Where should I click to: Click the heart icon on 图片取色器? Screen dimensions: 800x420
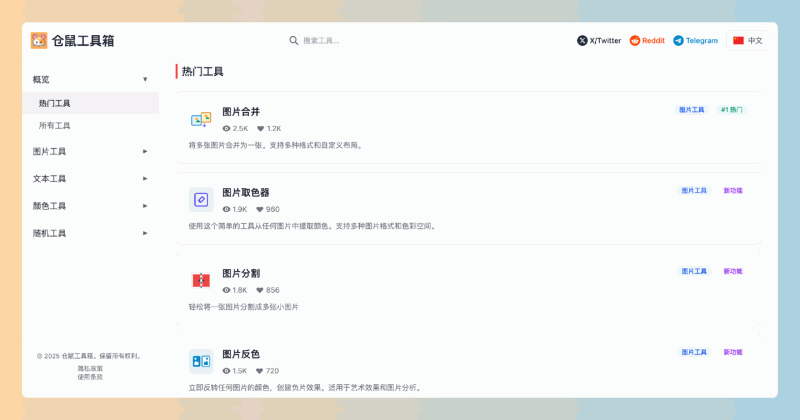(x=260, y=209)
